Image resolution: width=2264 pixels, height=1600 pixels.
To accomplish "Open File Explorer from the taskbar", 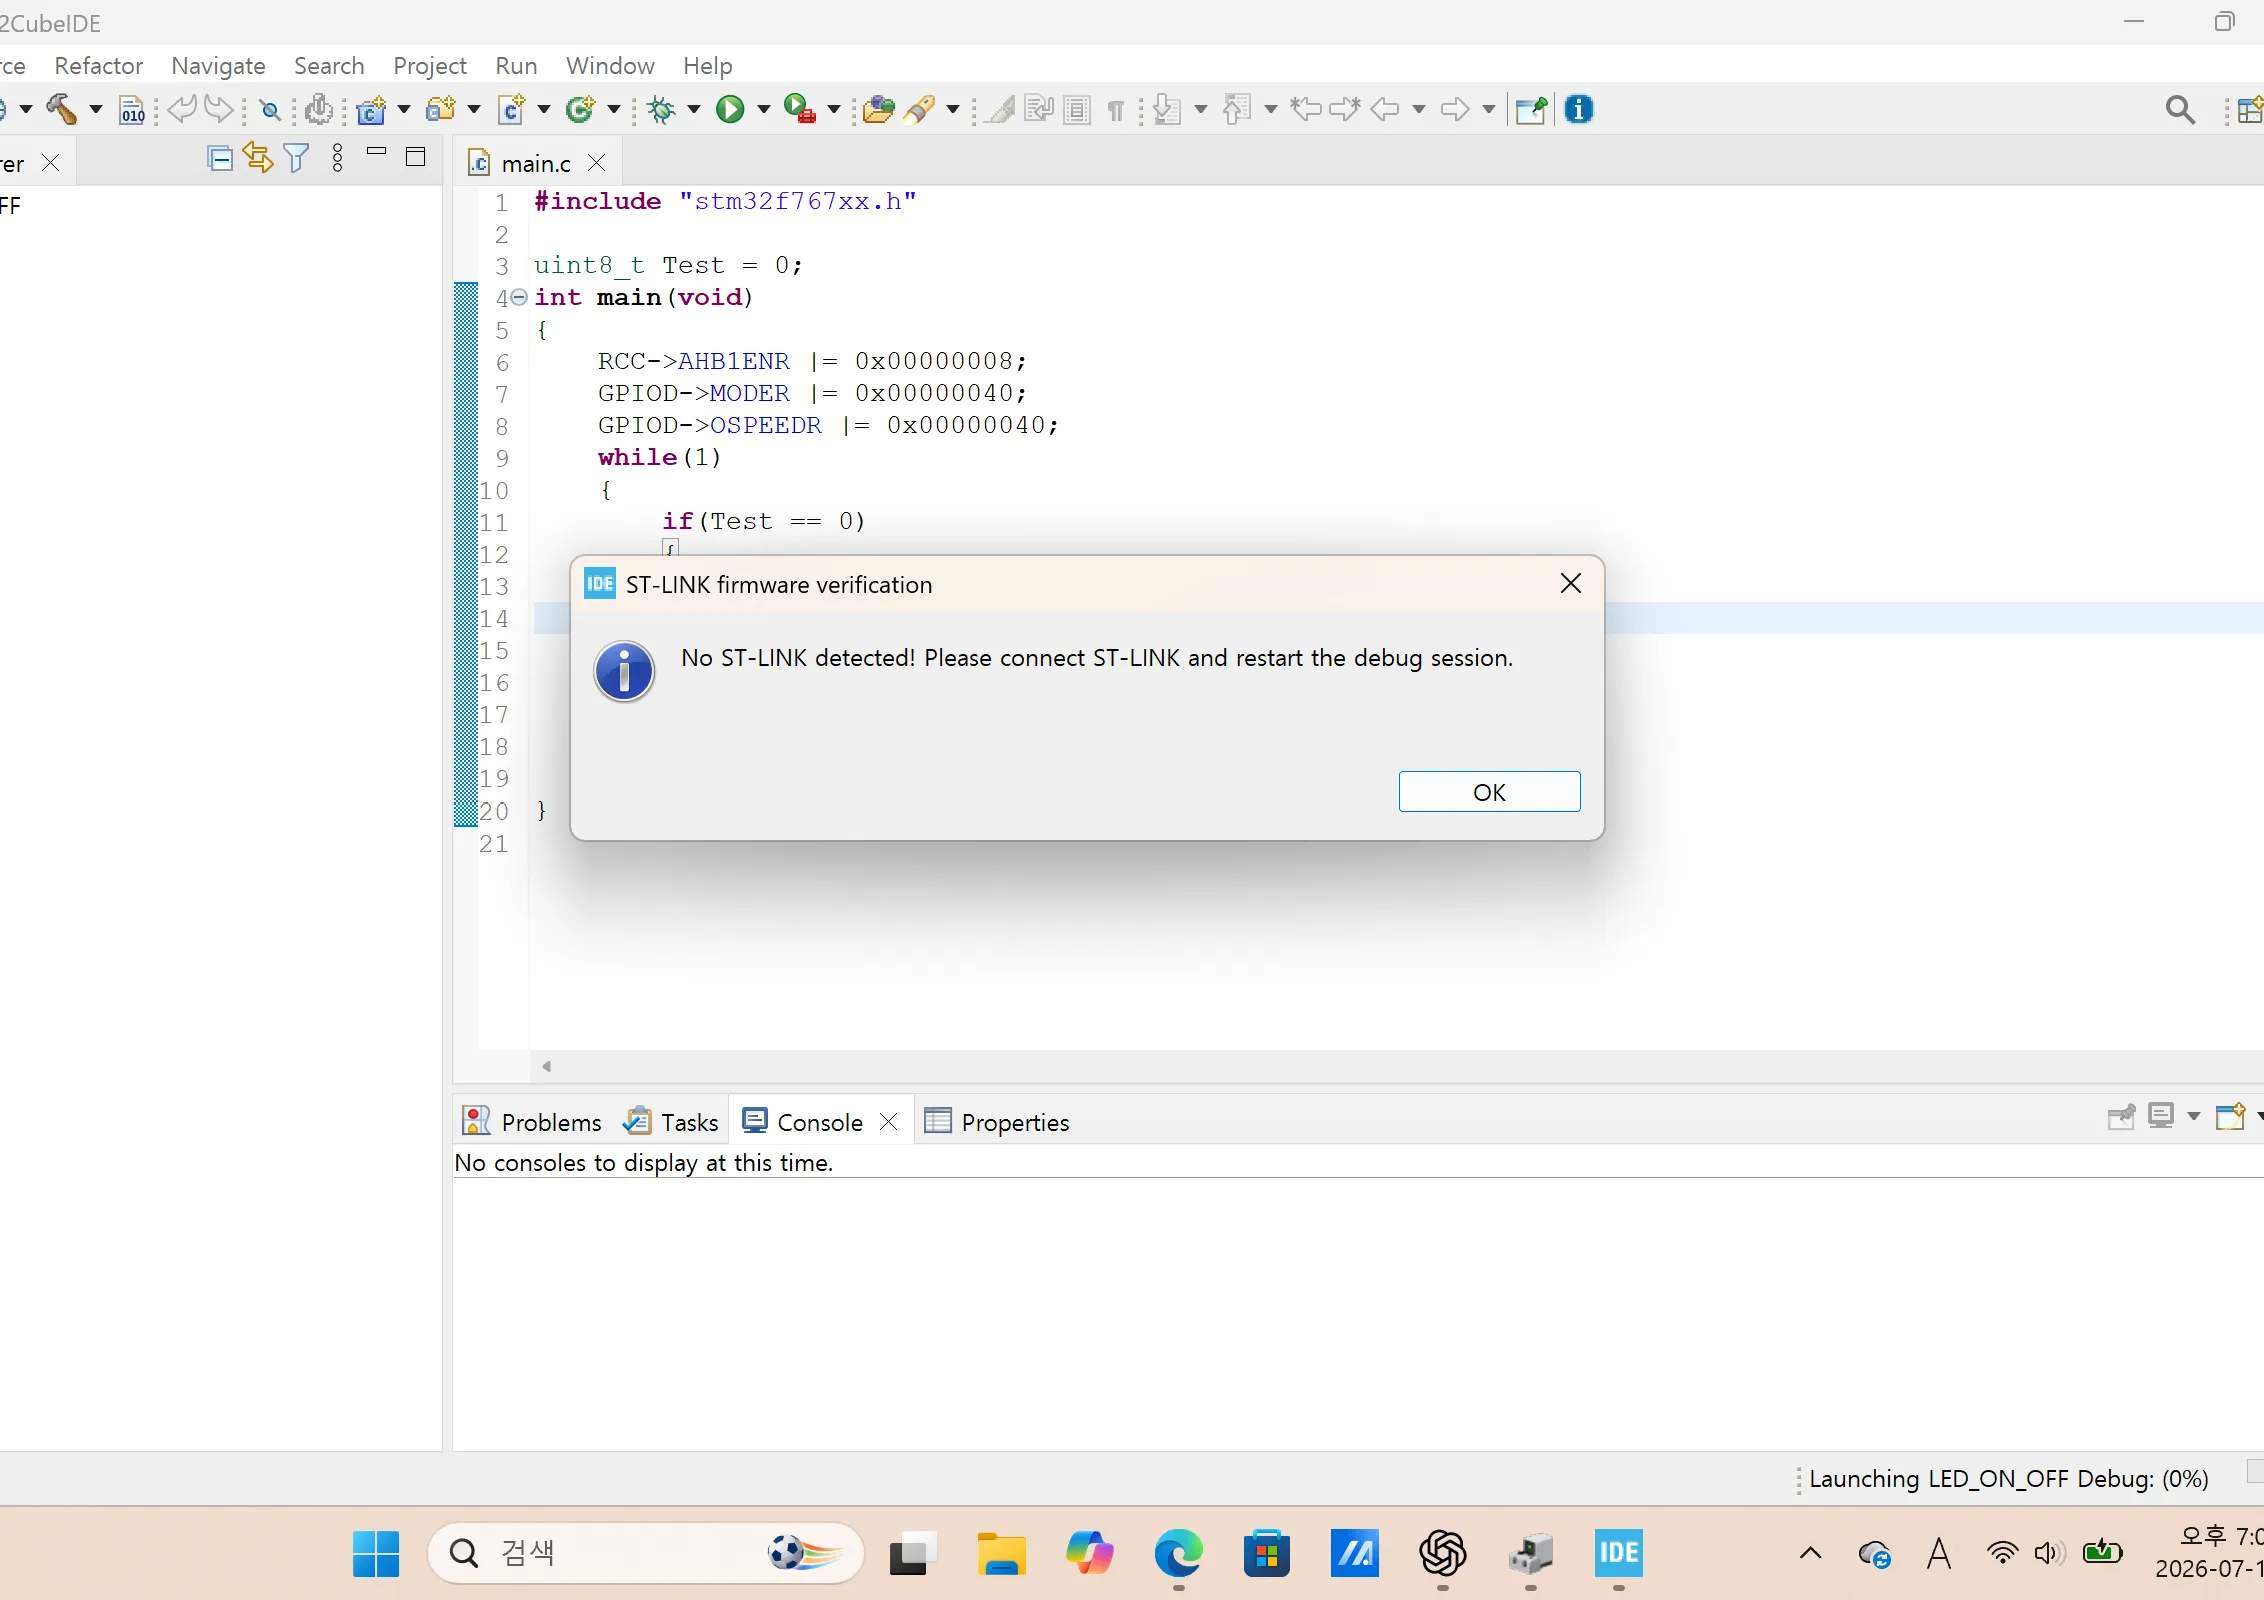I will pyautogui.click(x=1001, y=1554).
